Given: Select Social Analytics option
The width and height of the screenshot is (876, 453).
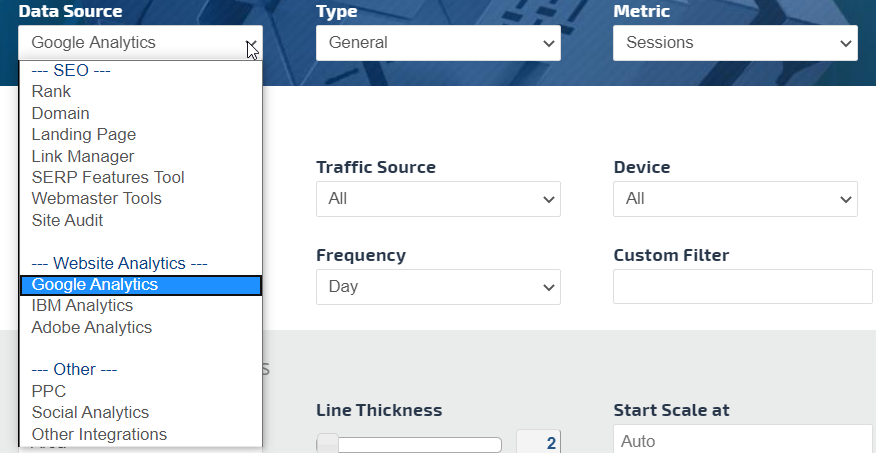Looking at the screenshot, I should pos(90,412).
